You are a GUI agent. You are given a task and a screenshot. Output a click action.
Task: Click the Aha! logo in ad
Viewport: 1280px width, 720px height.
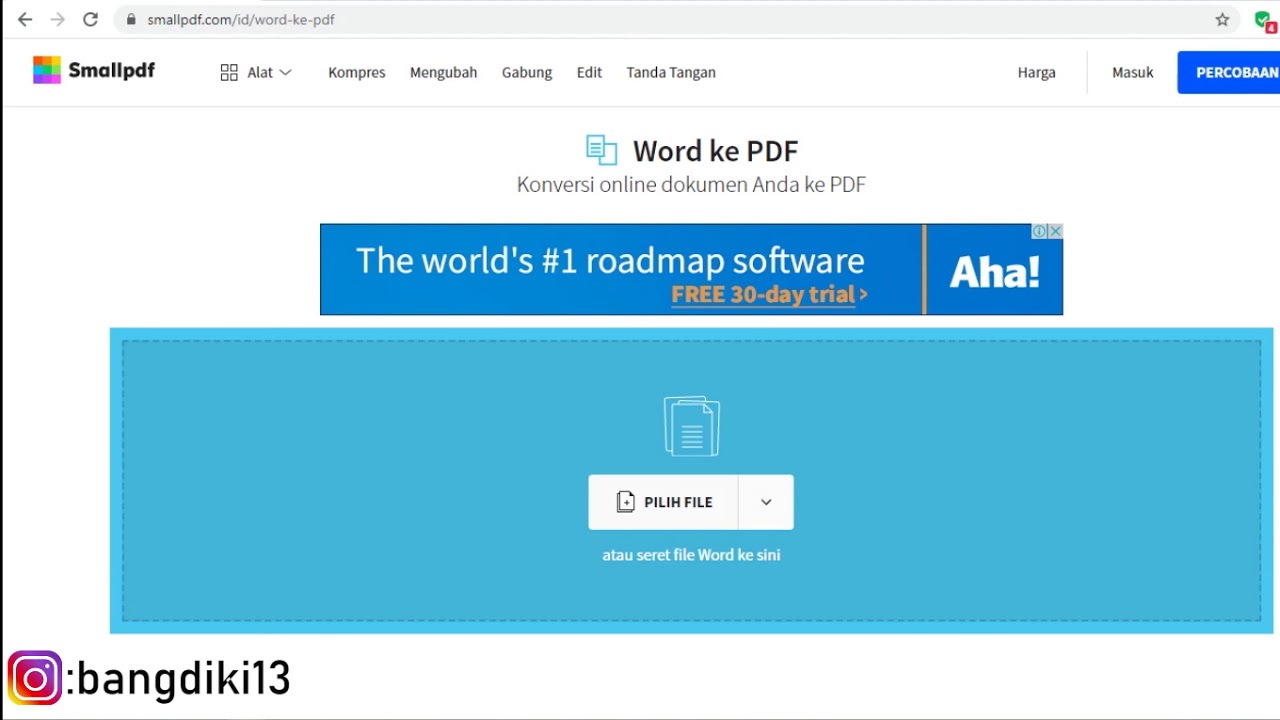click(994, 271)
